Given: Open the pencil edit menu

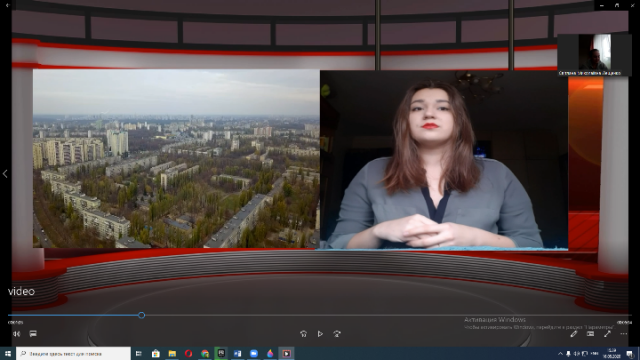Looking at the screenshot, I should (573, 334).
